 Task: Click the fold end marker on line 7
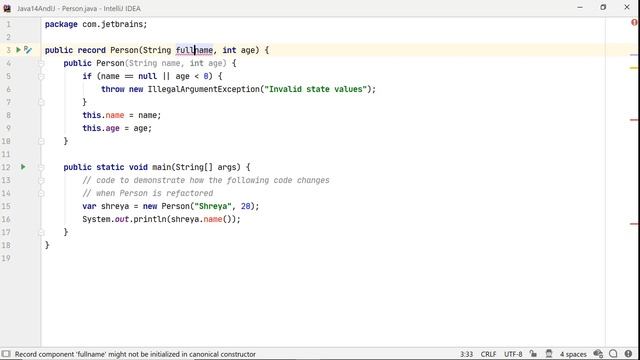point(41,102)
